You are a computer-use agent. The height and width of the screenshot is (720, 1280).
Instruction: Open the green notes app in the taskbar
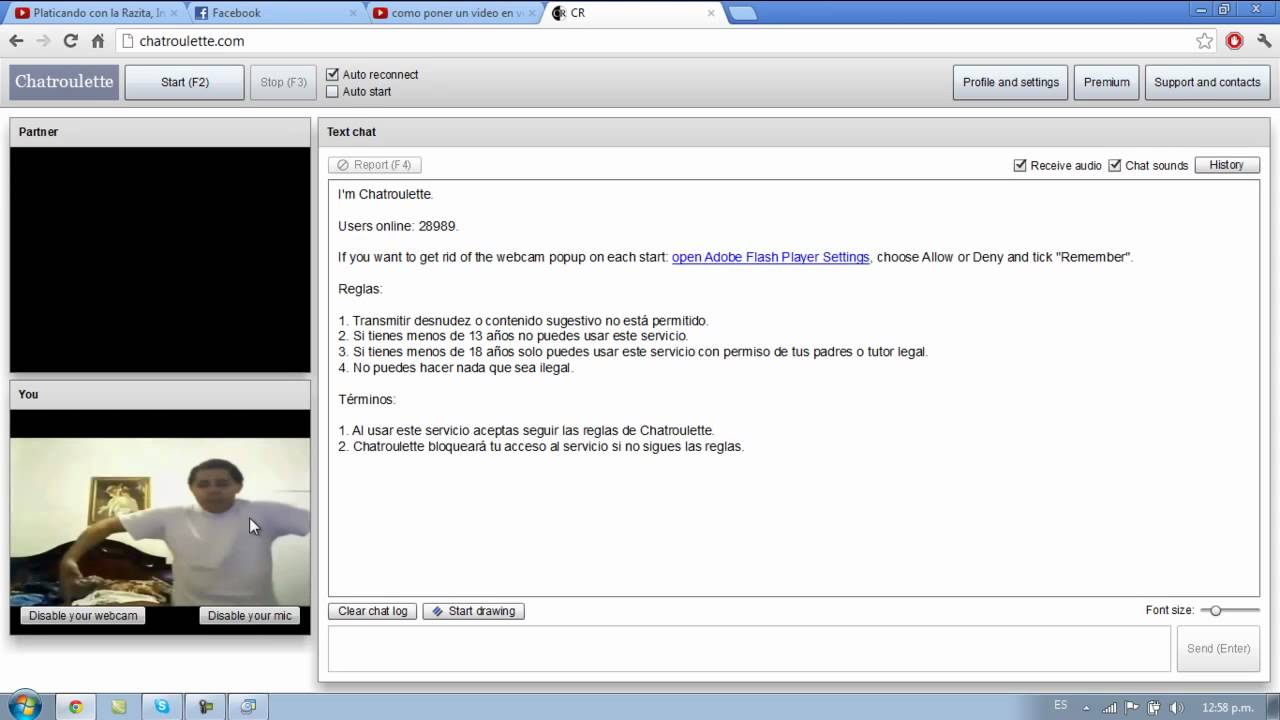119,706
